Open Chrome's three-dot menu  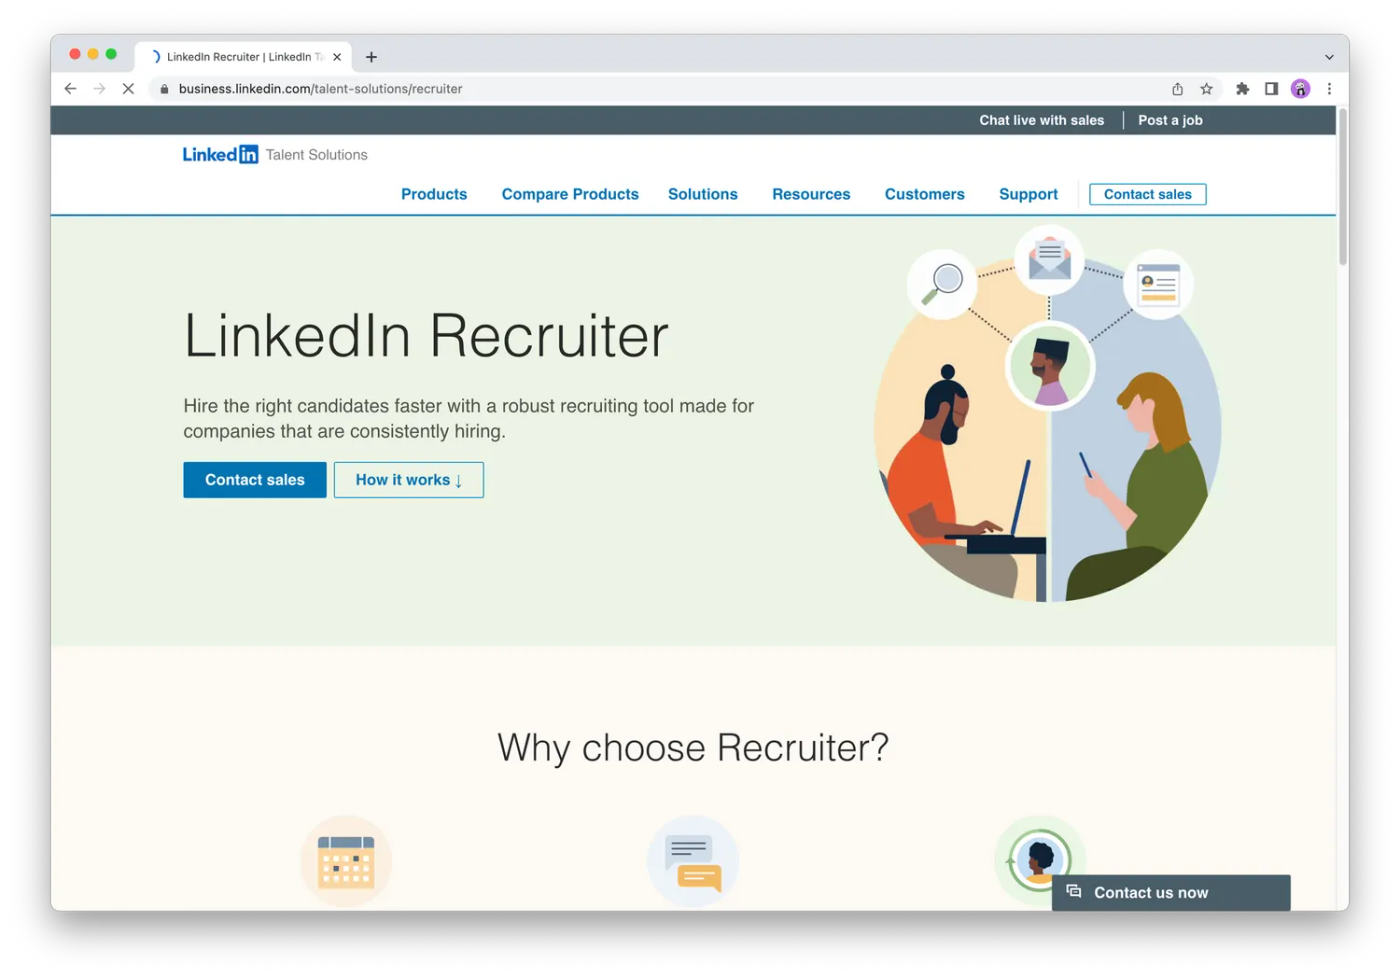1329,89
